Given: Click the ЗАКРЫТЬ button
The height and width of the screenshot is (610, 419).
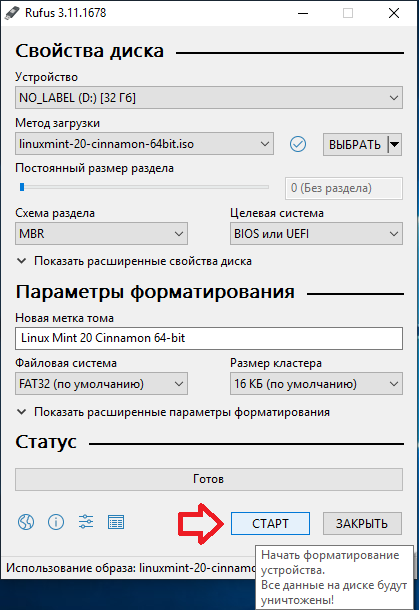Looking at the screenshot, I should click(362, 524).
